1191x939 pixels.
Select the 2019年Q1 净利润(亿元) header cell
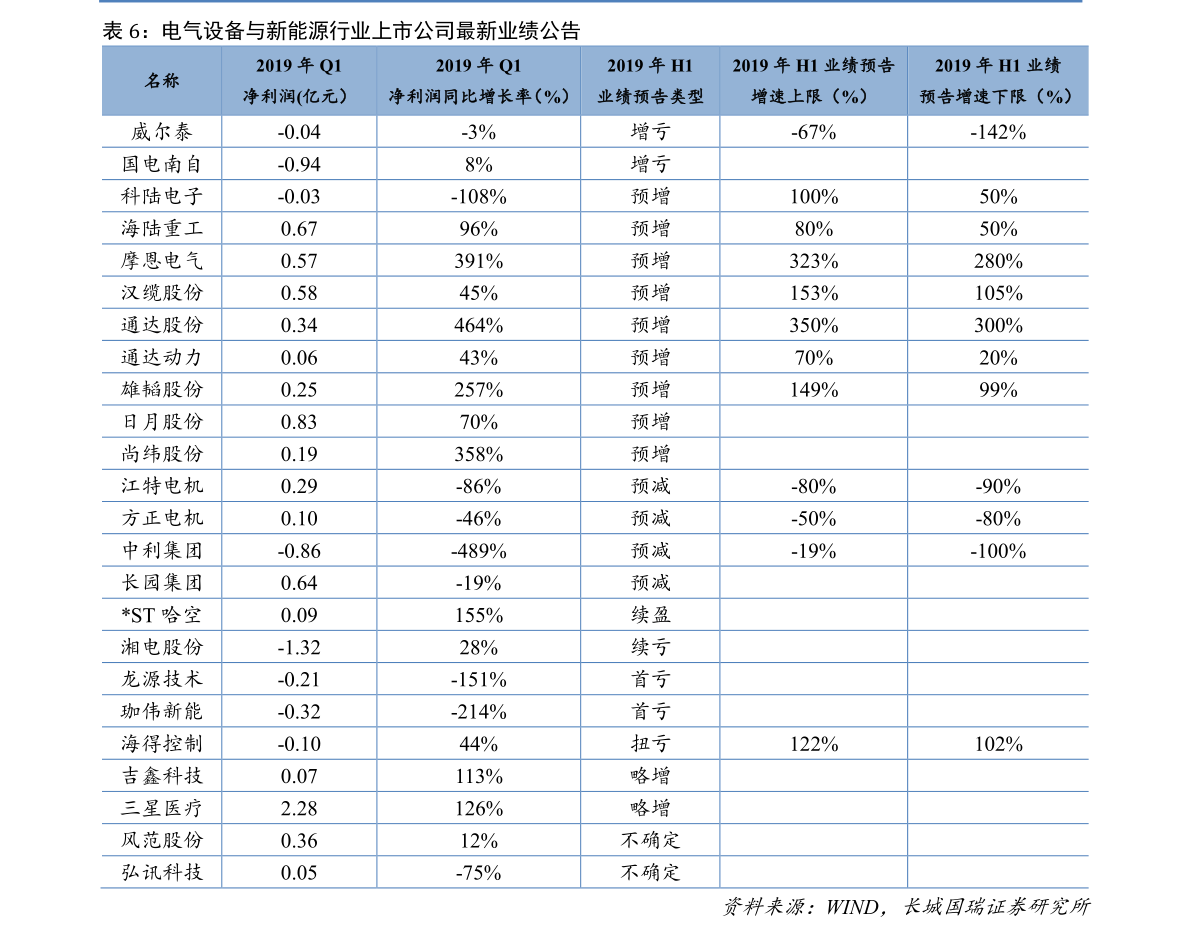[x=299, y=81]
